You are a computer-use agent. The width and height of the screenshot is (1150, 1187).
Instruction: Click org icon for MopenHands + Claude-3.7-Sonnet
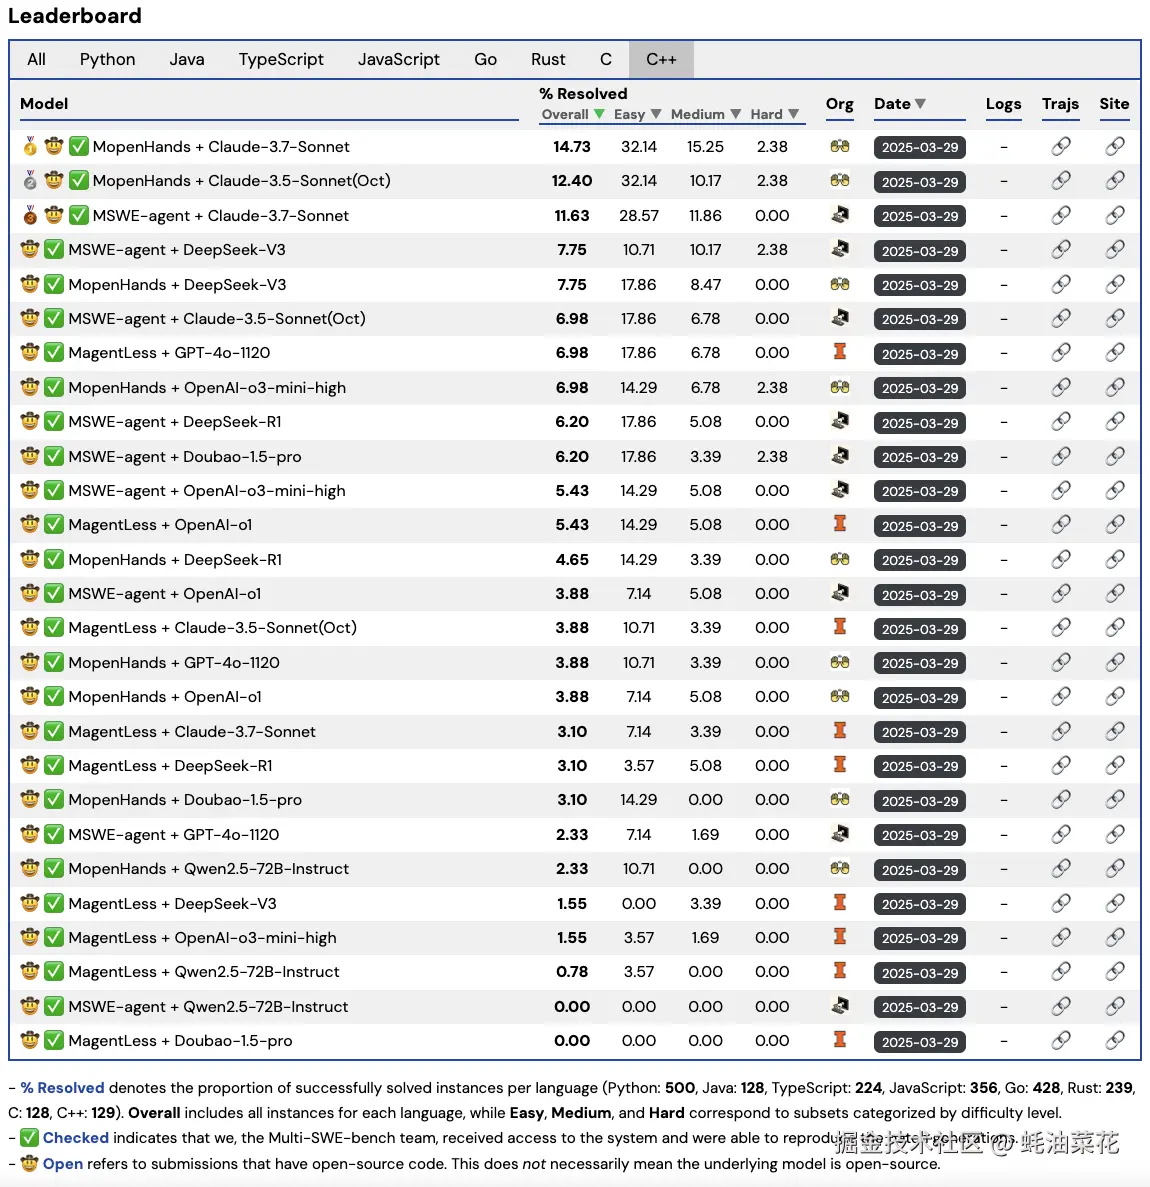coord(840,146)
